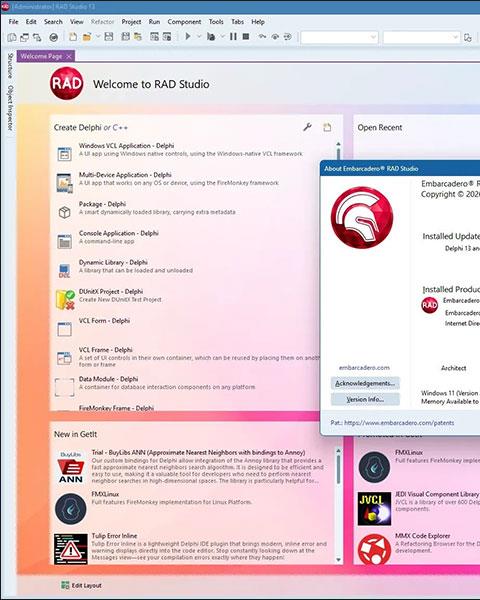
Task: Click the round globe toolbar icon
Action: (54, 37)
